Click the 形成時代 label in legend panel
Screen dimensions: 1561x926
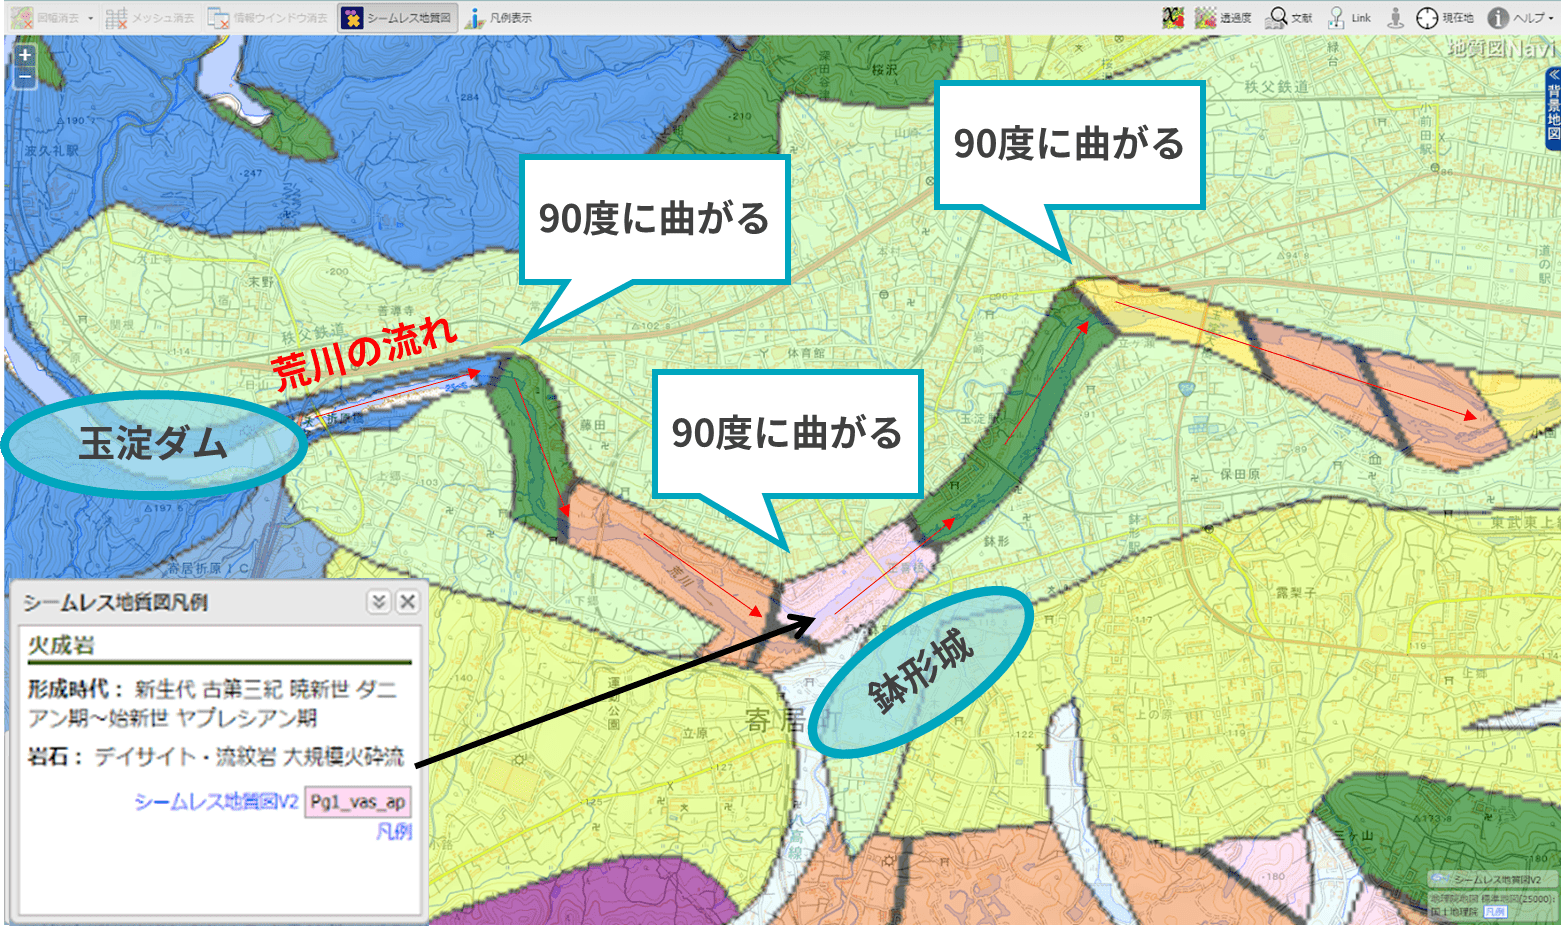(75, 690)
